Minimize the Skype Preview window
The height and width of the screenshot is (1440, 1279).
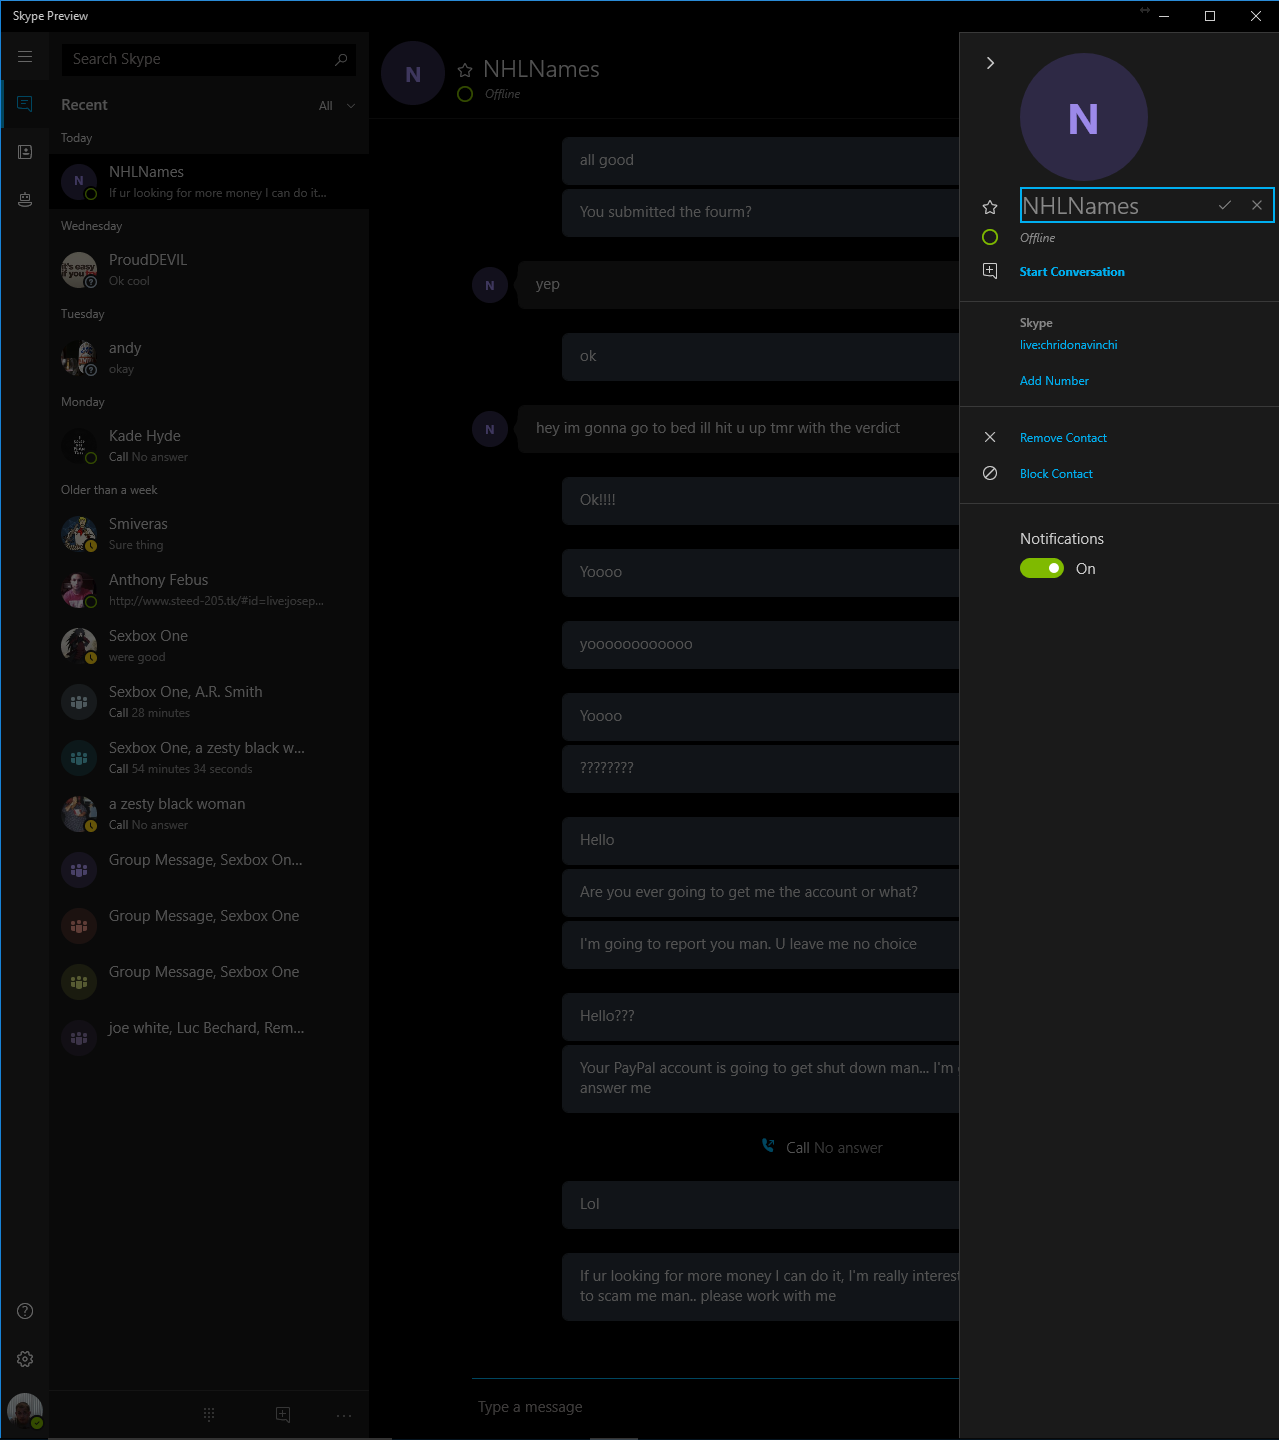coord(1164,16)
